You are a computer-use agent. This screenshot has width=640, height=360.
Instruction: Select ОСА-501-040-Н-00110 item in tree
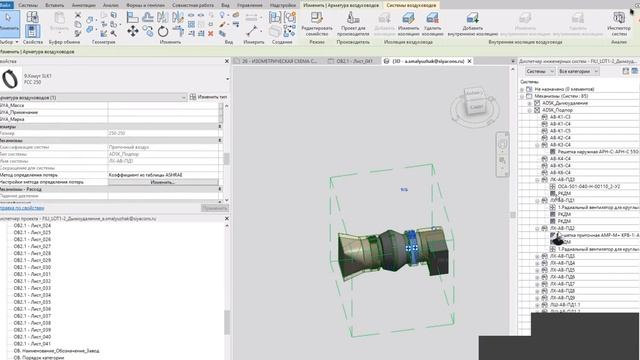[x=589, y=187]
